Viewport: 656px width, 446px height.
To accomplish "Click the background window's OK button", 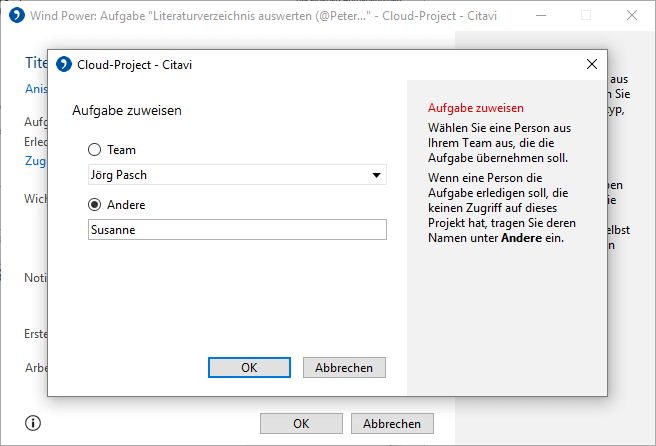I will coord(301,424).
